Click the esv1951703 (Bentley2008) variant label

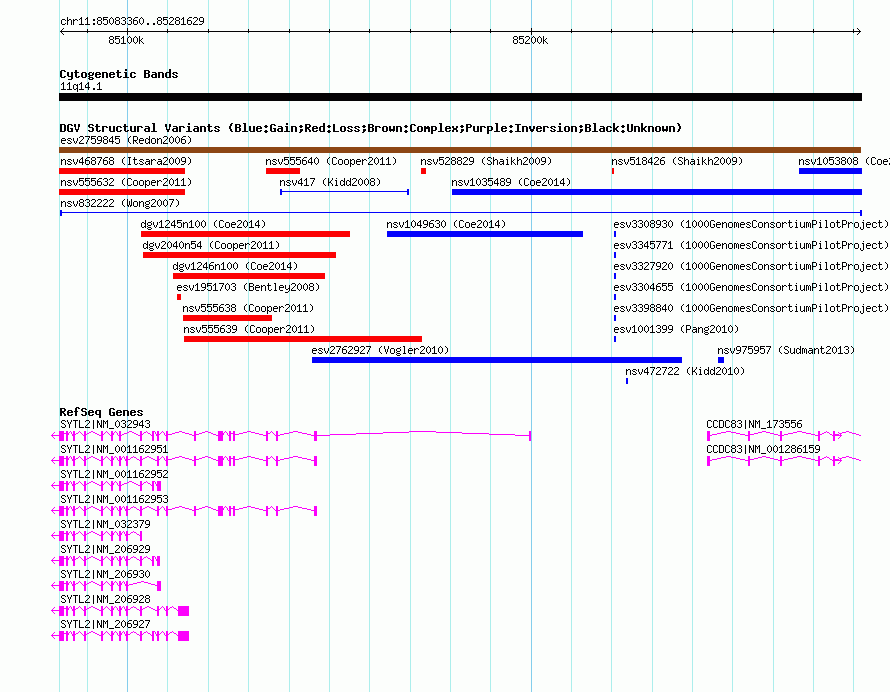coord(248,287)
